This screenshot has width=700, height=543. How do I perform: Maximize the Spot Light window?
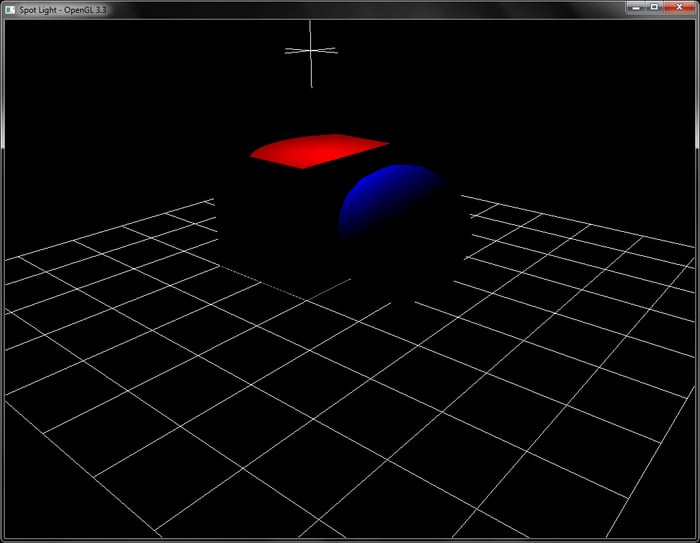[x=654, y=7]
